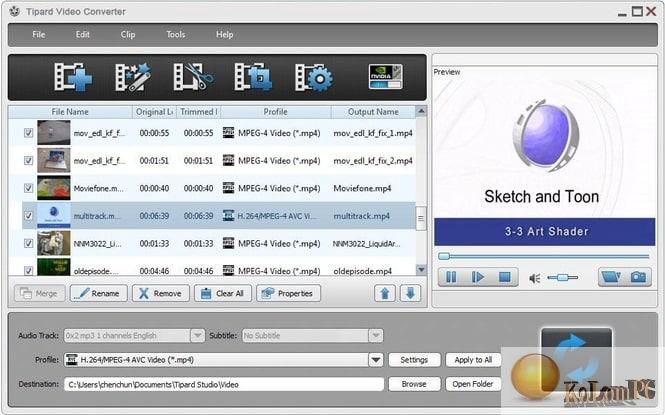Mute the preview speaker icon
Image resolution: width=665 pixels, height=415 pixels.
coord(534,278)
